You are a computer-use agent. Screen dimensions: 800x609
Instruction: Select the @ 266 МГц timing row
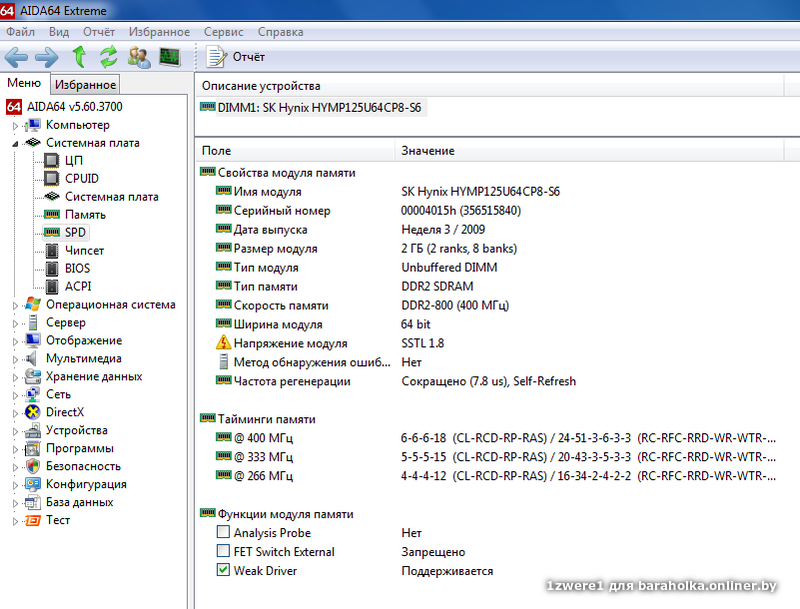coord(496,476)
